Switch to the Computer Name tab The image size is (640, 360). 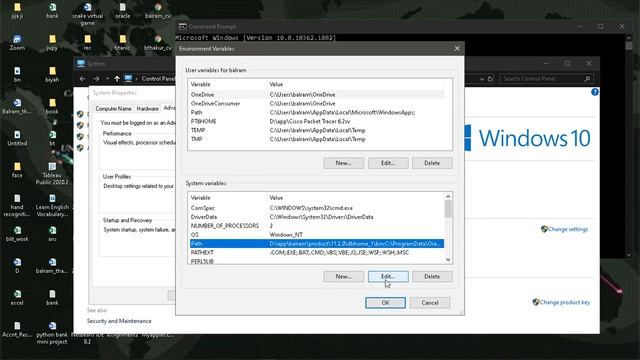113,109
